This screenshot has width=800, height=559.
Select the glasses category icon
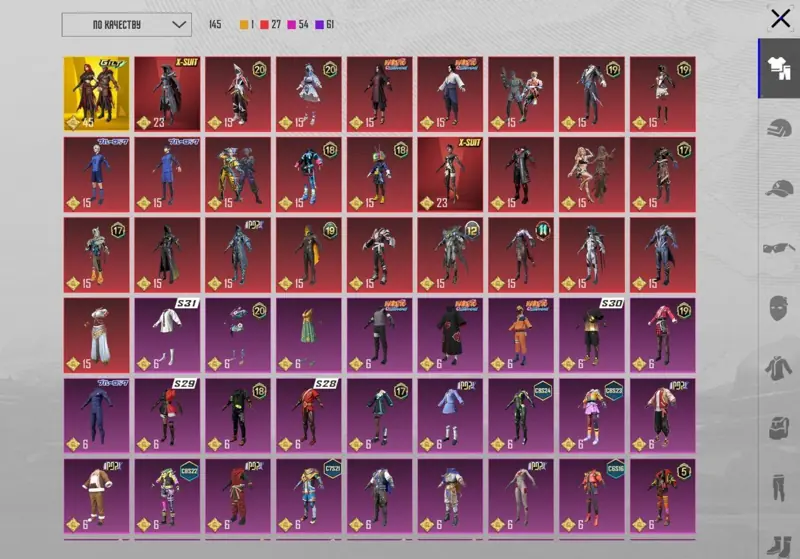click(x=779, y=248)
